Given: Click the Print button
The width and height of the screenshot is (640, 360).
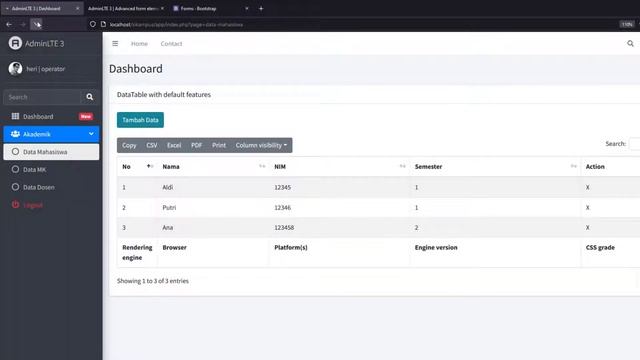Looking at the screenshot, I should [x=219, y=145].
